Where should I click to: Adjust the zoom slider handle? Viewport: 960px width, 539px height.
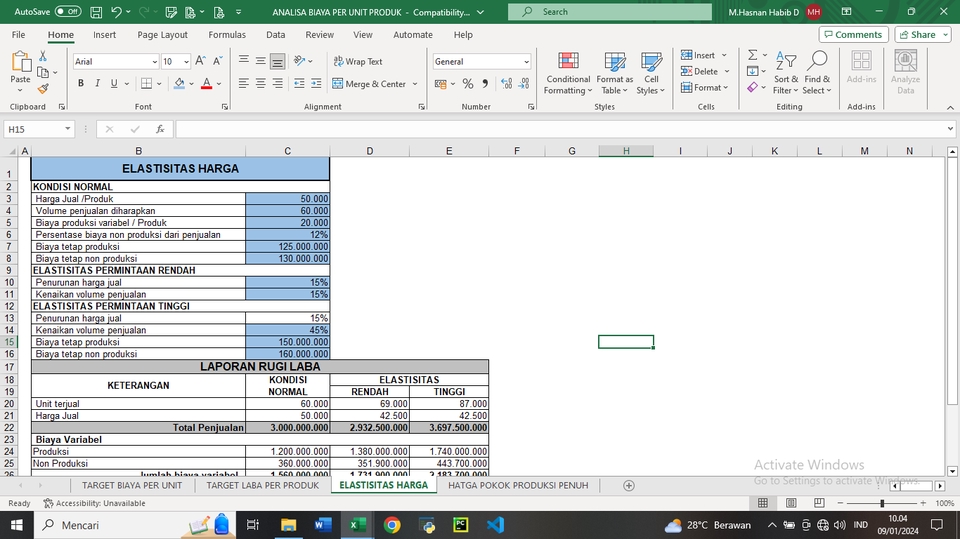pos(882,503)
